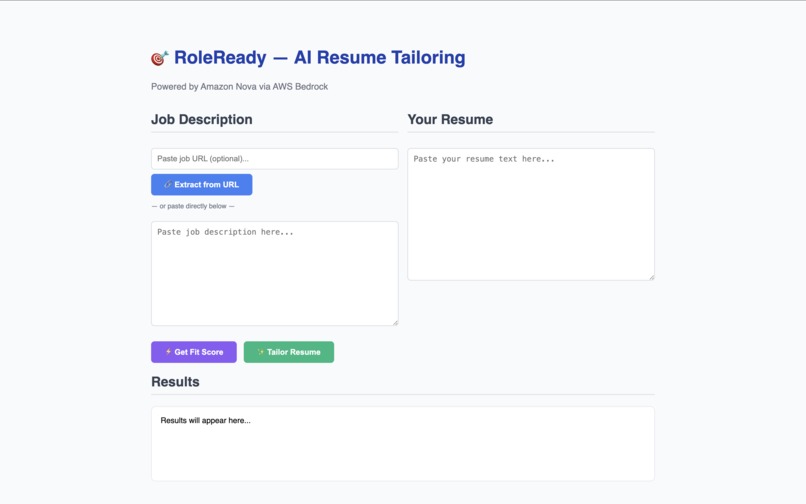Viewport: 806px width, 504px height.
Task: Click the Your Resume heading
Action: tap(450, 119)
